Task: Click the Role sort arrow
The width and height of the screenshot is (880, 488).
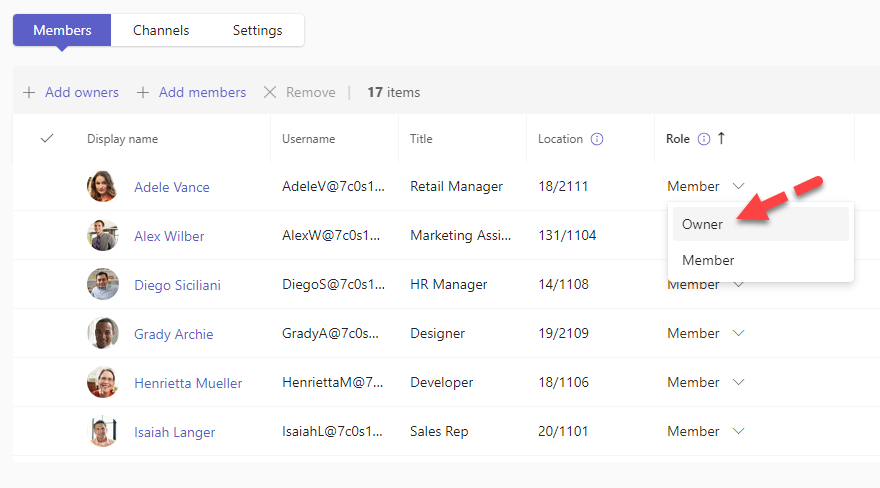Action: (721, 138)
